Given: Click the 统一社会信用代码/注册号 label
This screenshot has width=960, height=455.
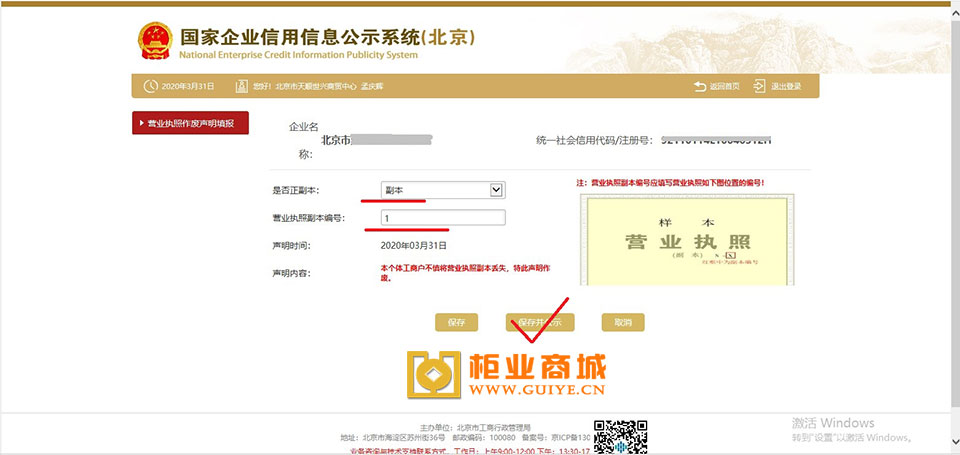Looking at the screenshot, I should 593,141.
